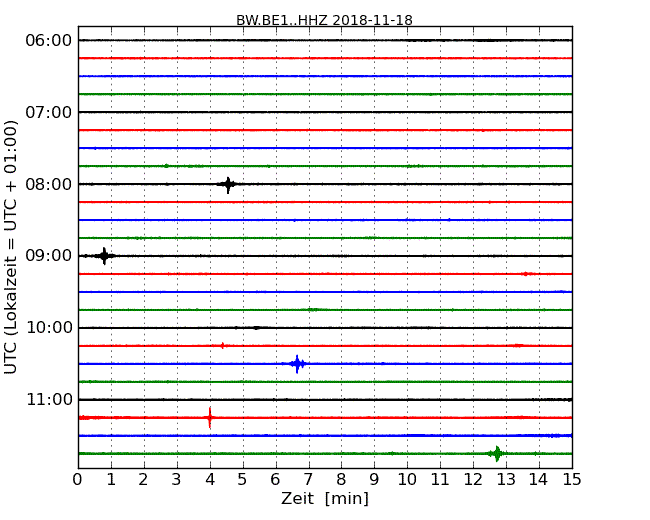Click x-axis tick label 13
Screen dimensions: 650x520
click(x=506, y=480)
